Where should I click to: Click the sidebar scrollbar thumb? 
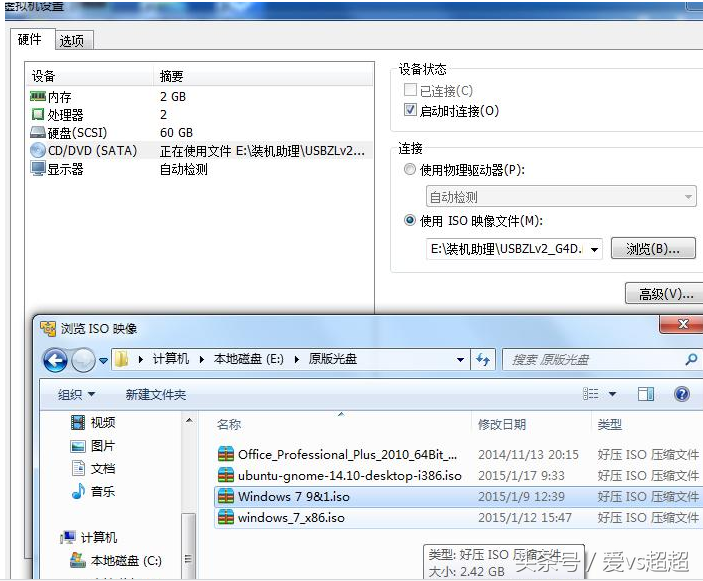188,546
